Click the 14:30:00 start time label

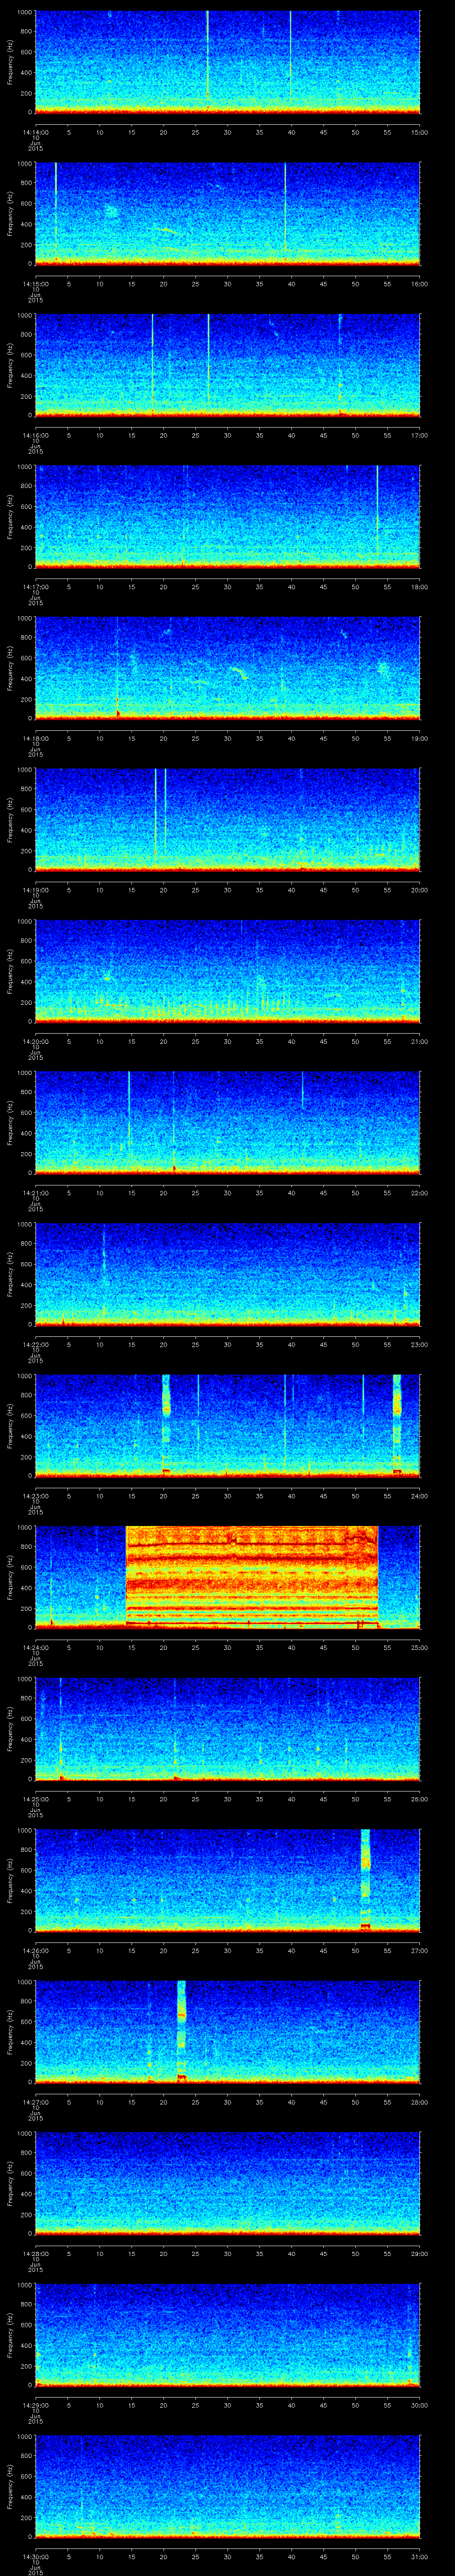(x=35, y=2556)
